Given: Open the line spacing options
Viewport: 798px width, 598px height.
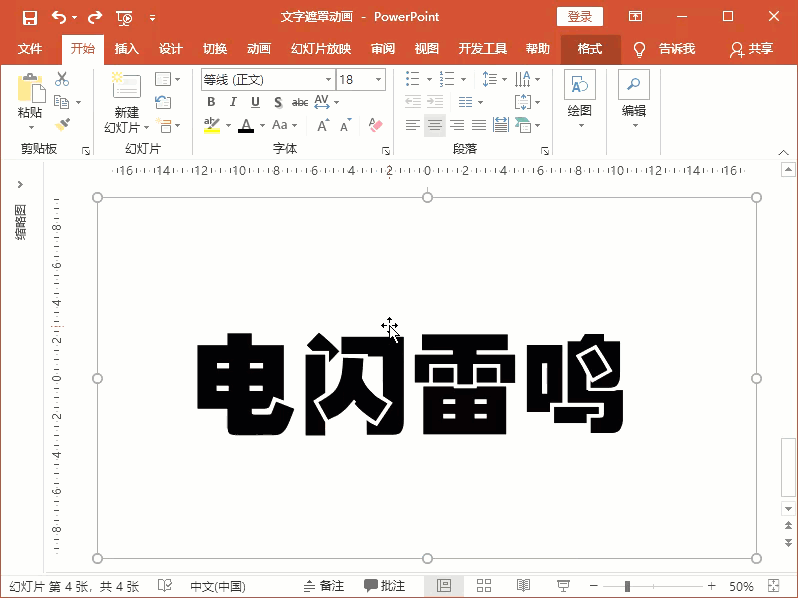Looking at the screenshot, I should (x=494, y=79).
